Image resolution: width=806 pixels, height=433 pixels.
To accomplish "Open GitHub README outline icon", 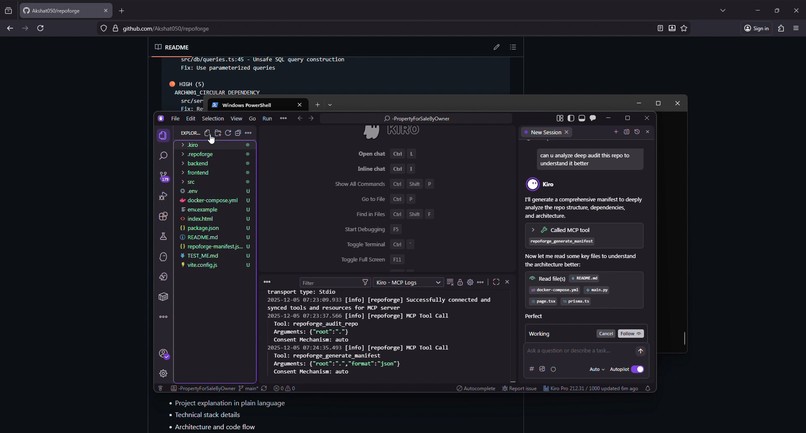I will pos(512,47).
